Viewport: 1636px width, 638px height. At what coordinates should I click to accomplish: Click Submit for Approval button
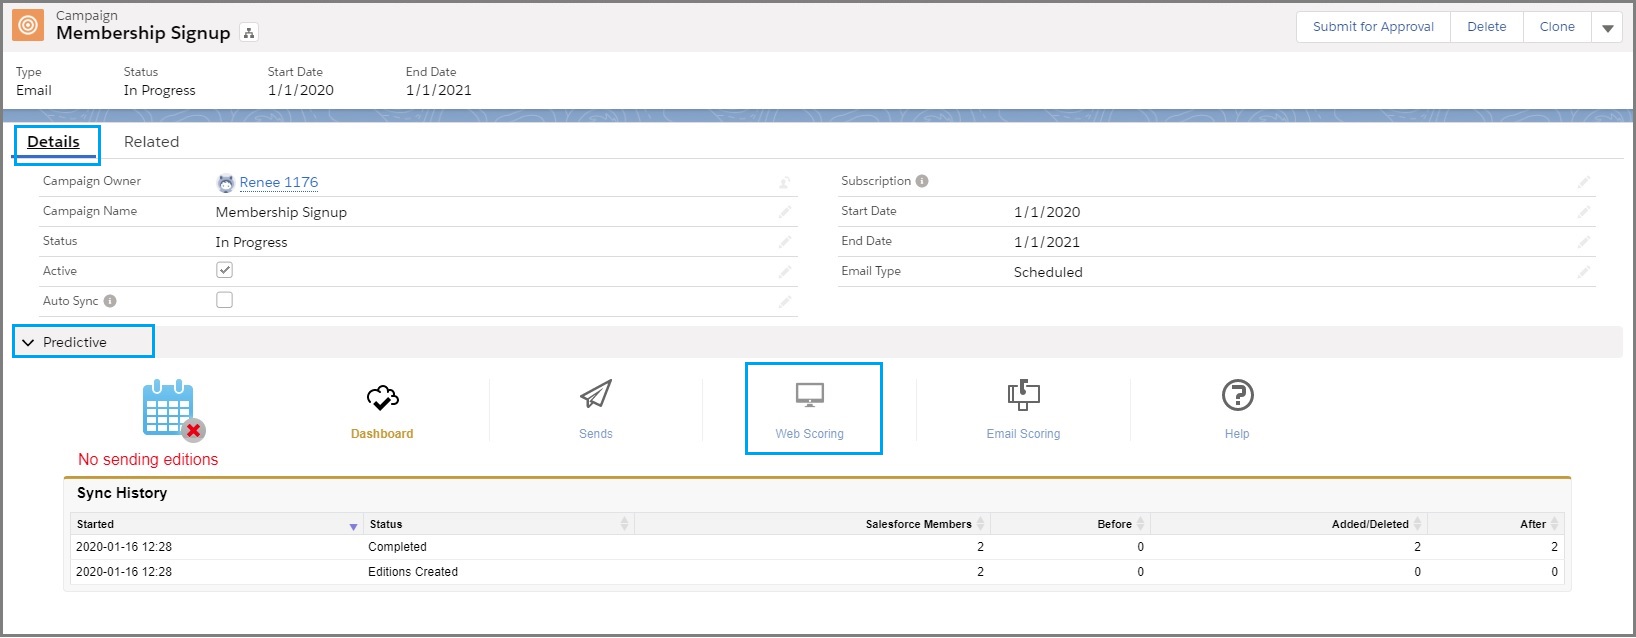(x=1373, y=27)
